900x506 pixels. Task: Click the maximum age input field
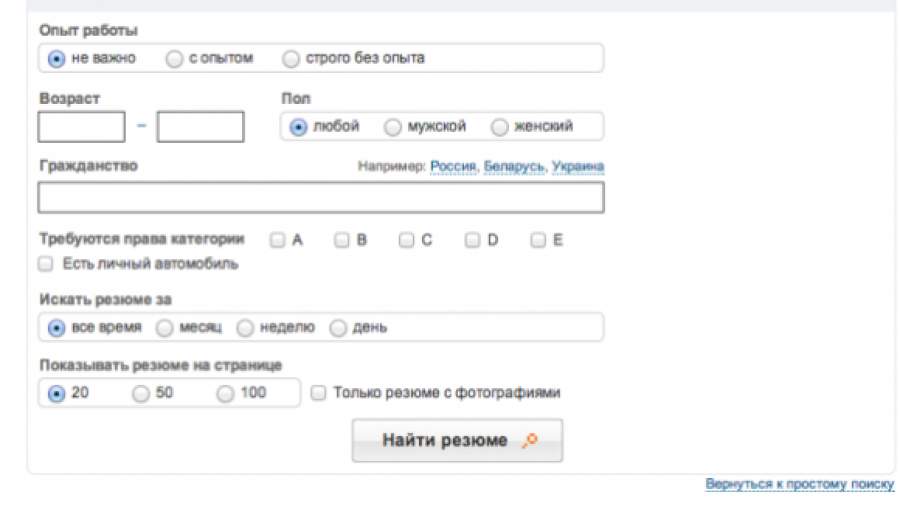pyautogui.click(x=200, y=127)
